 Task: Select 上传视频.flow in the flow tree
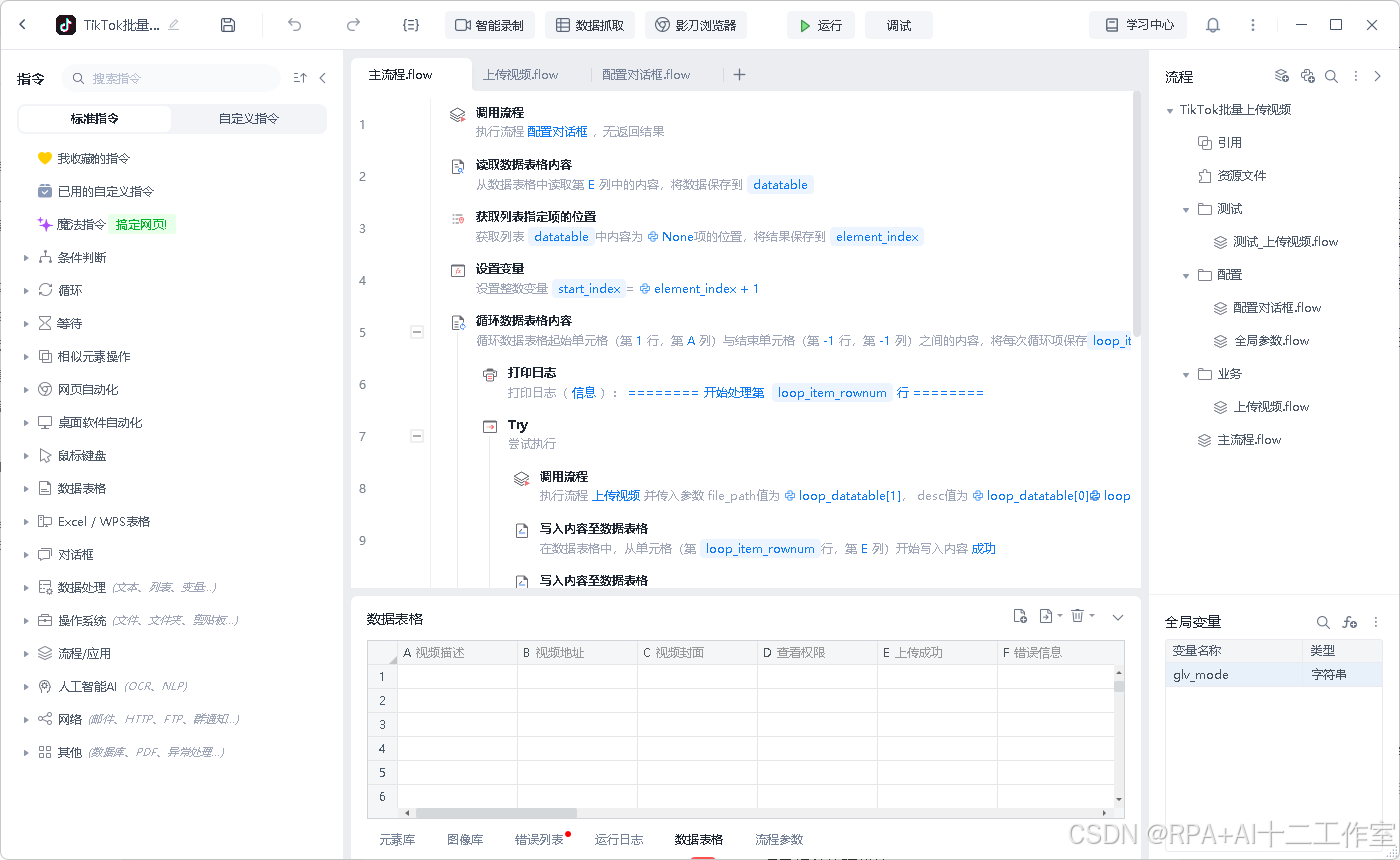tap(1271, 407)
